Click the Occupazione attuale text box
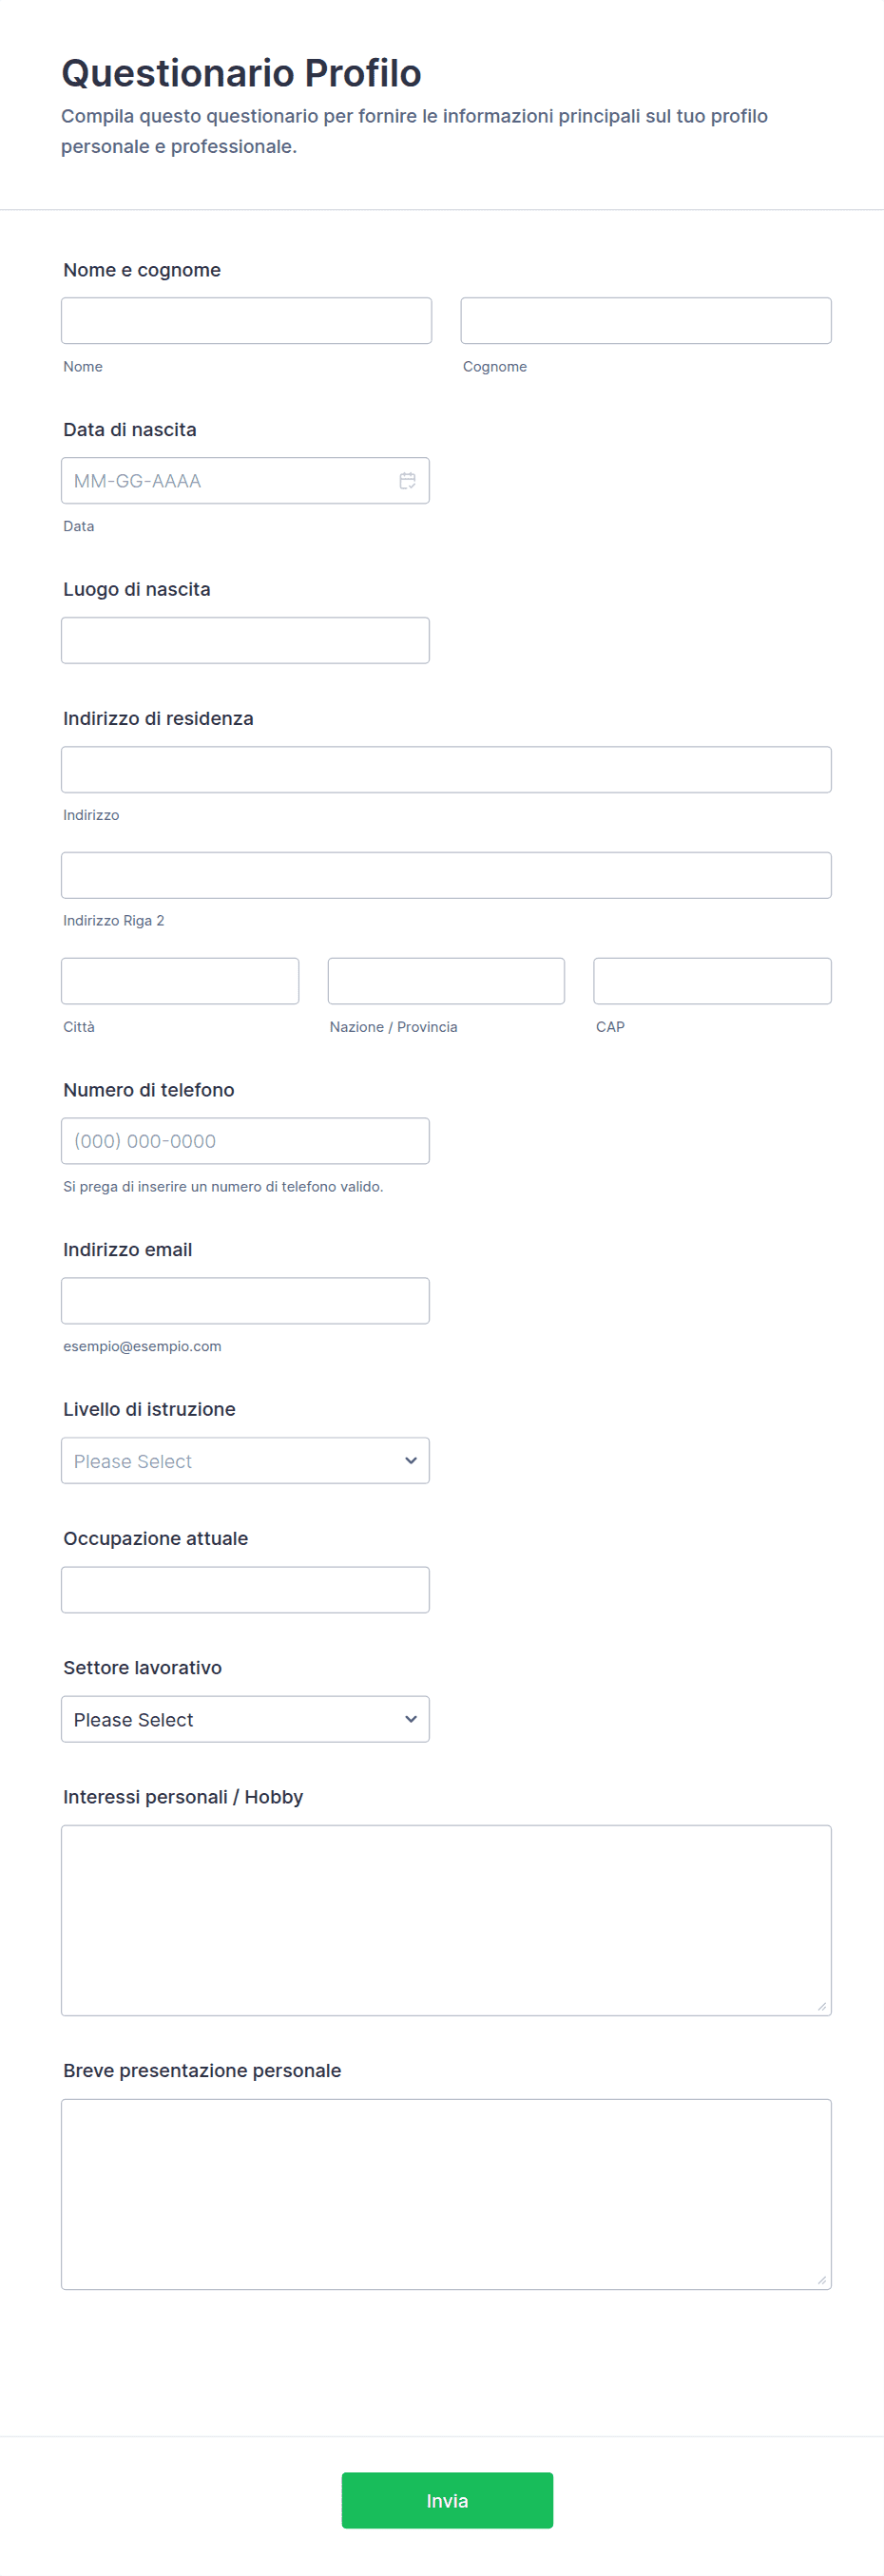Screen dimensions: 884x2576 (245, 1590)
